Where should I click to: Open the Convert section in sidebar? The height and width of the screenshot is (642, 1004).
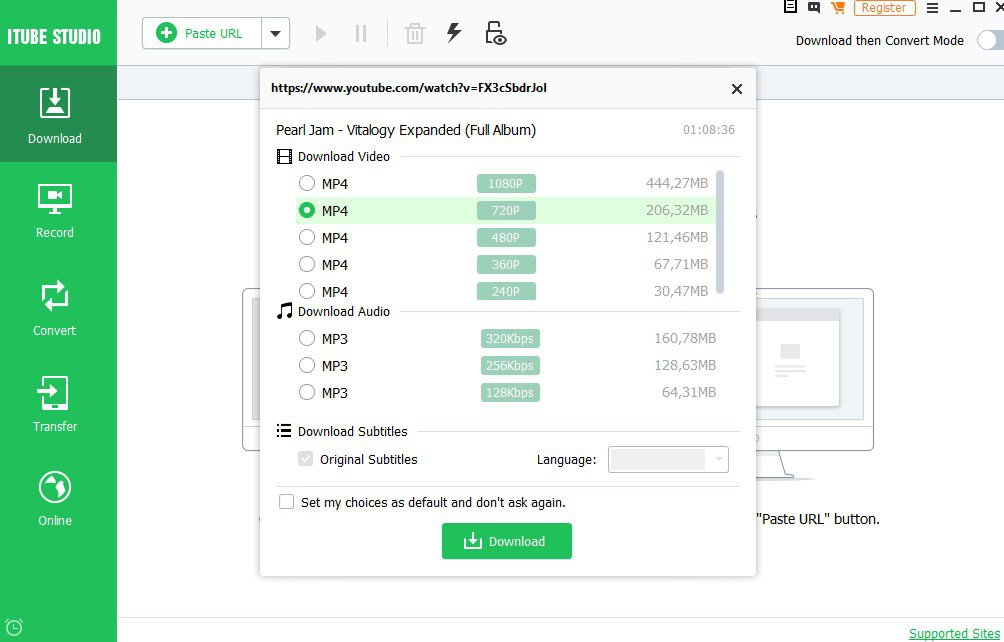[55, 308]
